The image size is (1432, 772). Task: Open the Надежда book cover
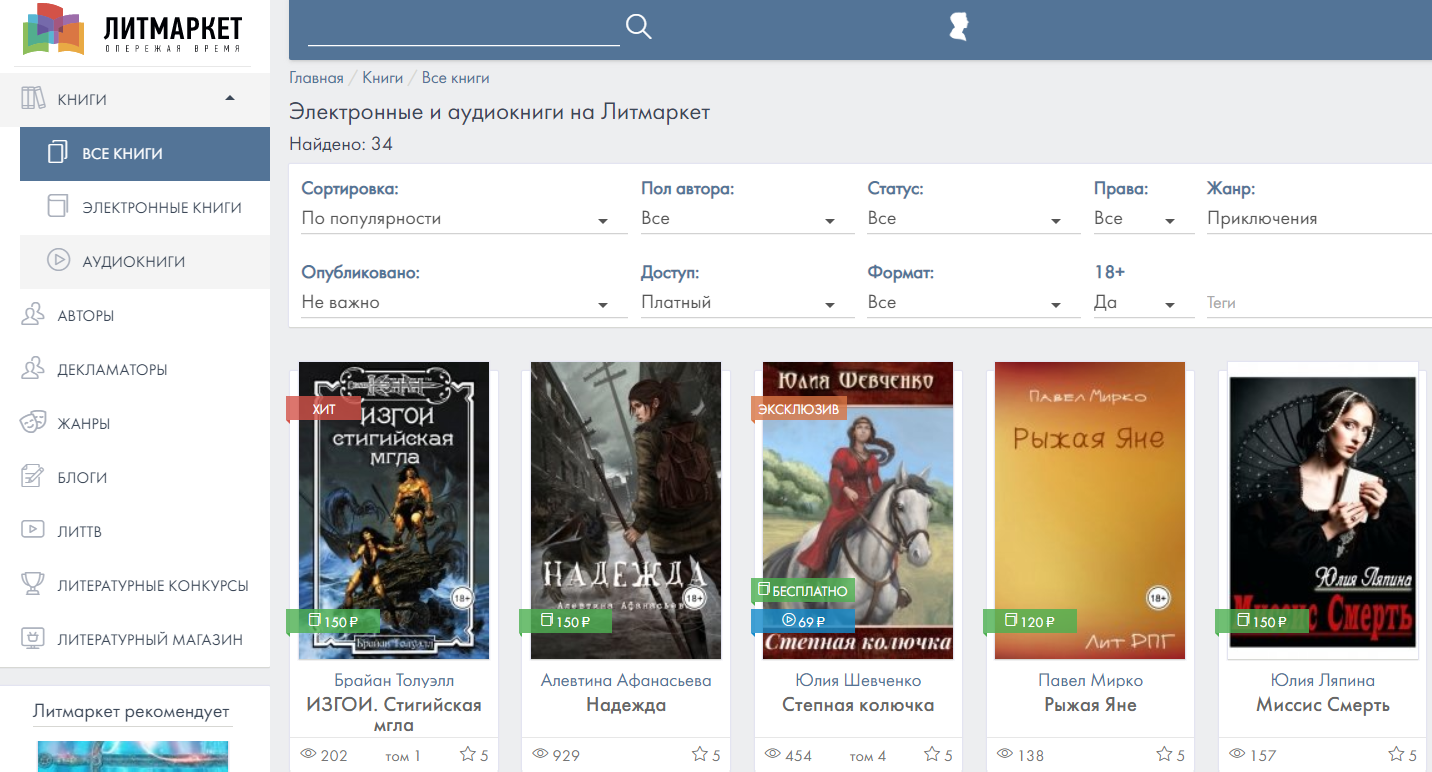(x=626, y=511)
